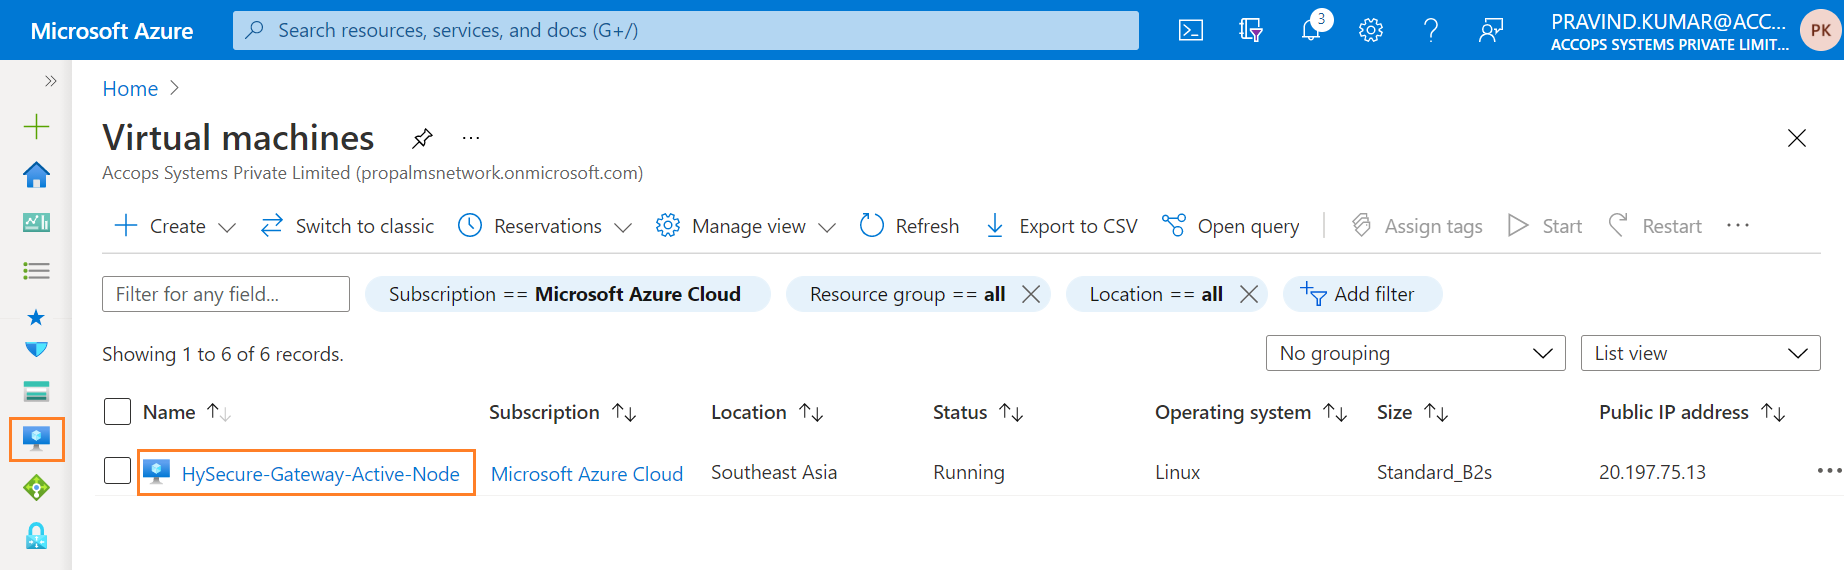The width and height of the screenshot is (1844, 570).
Task: Open the teal storage icon in the sidebar
Action: pos(36,391)
